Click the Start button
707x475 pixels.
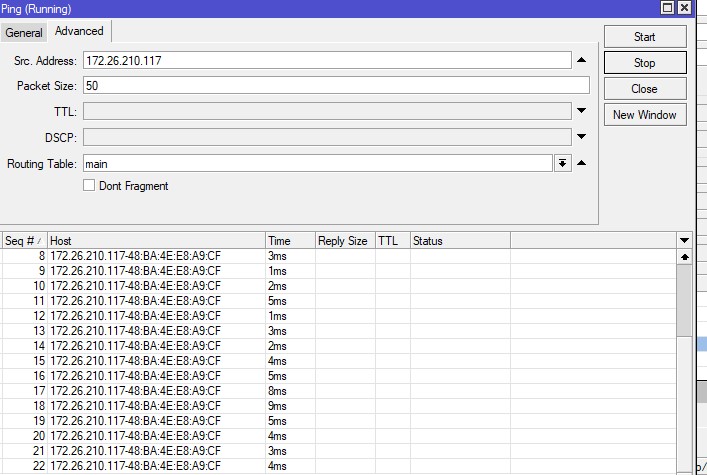point(645,37)
